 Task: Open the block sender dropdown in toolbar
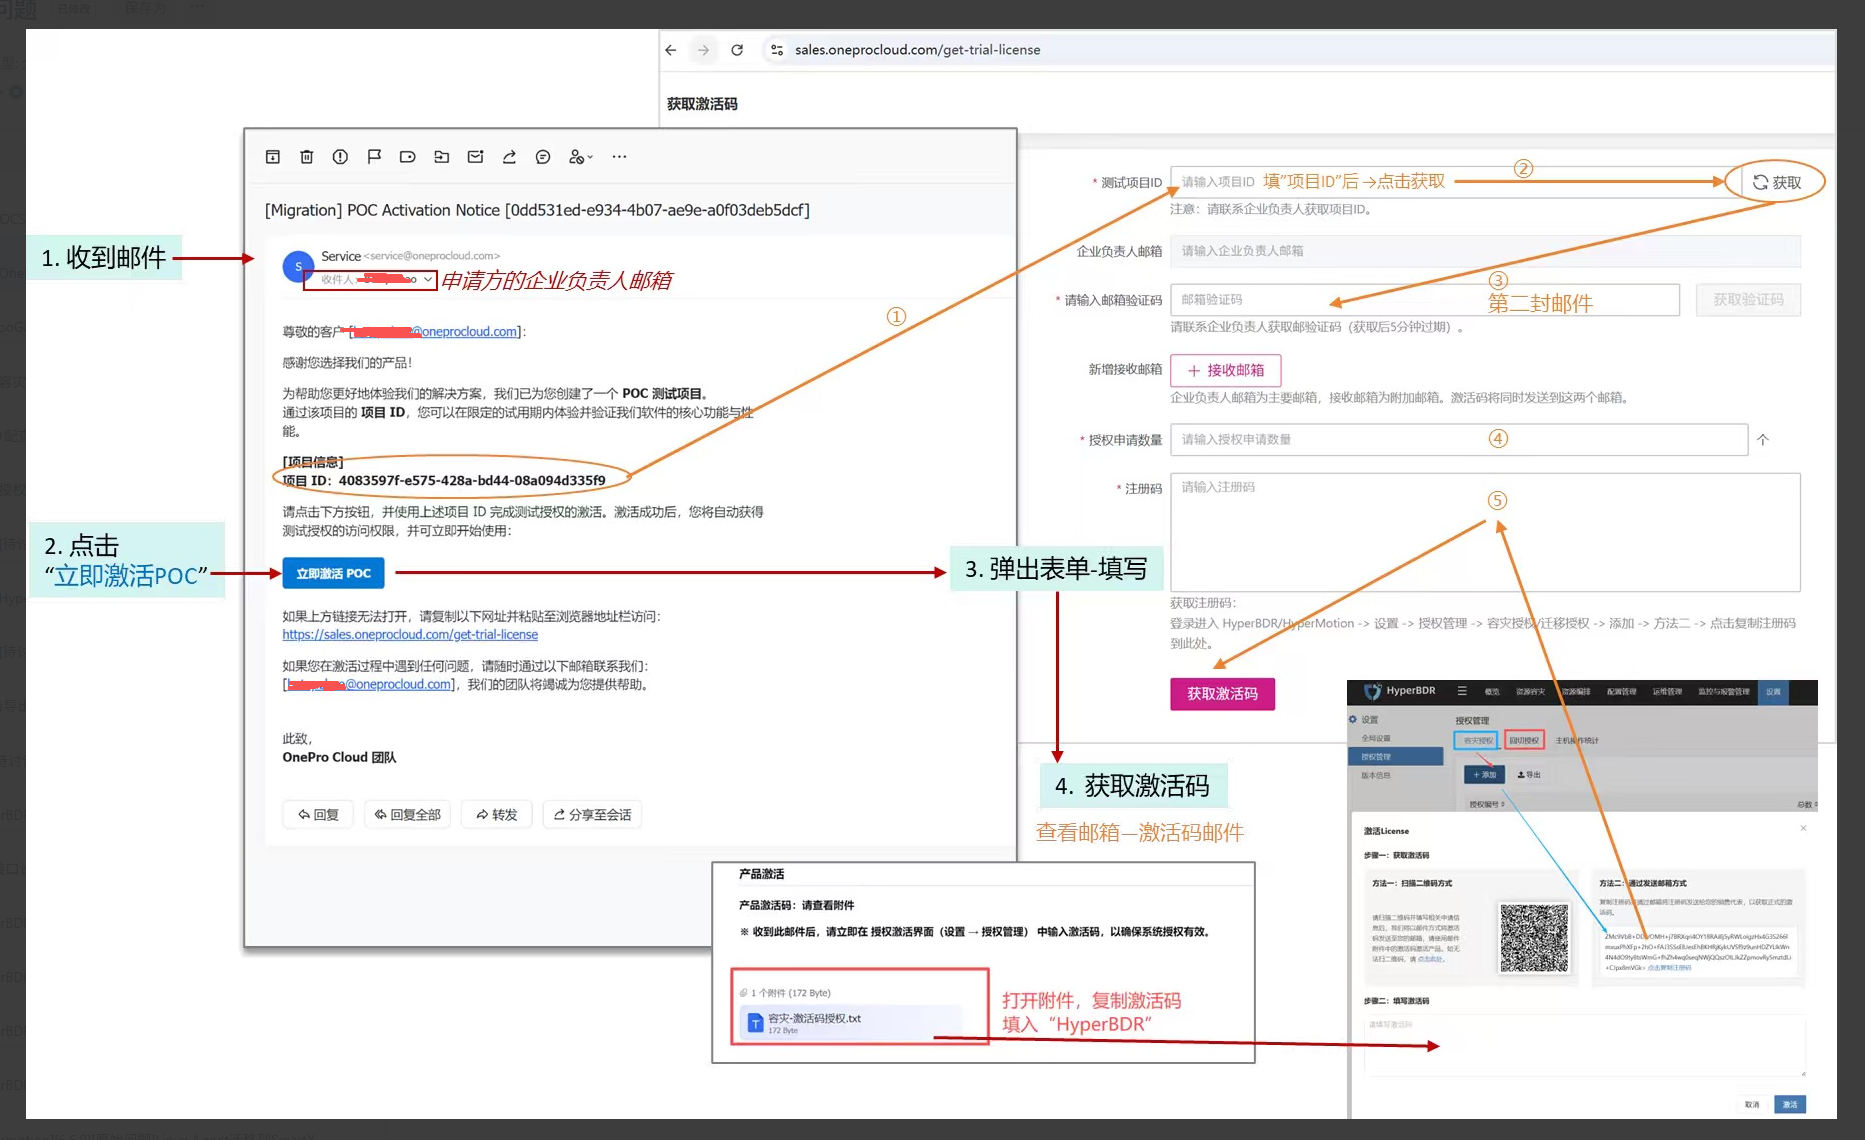581,157
